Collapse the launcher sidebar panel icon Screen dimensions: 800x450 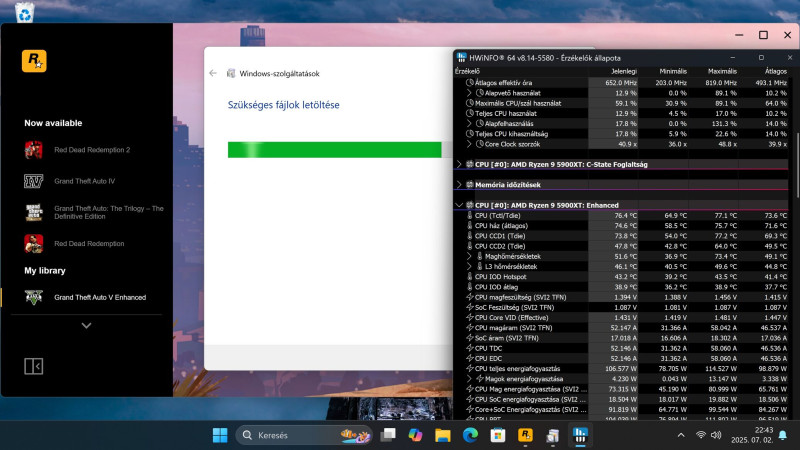(34, 366)
